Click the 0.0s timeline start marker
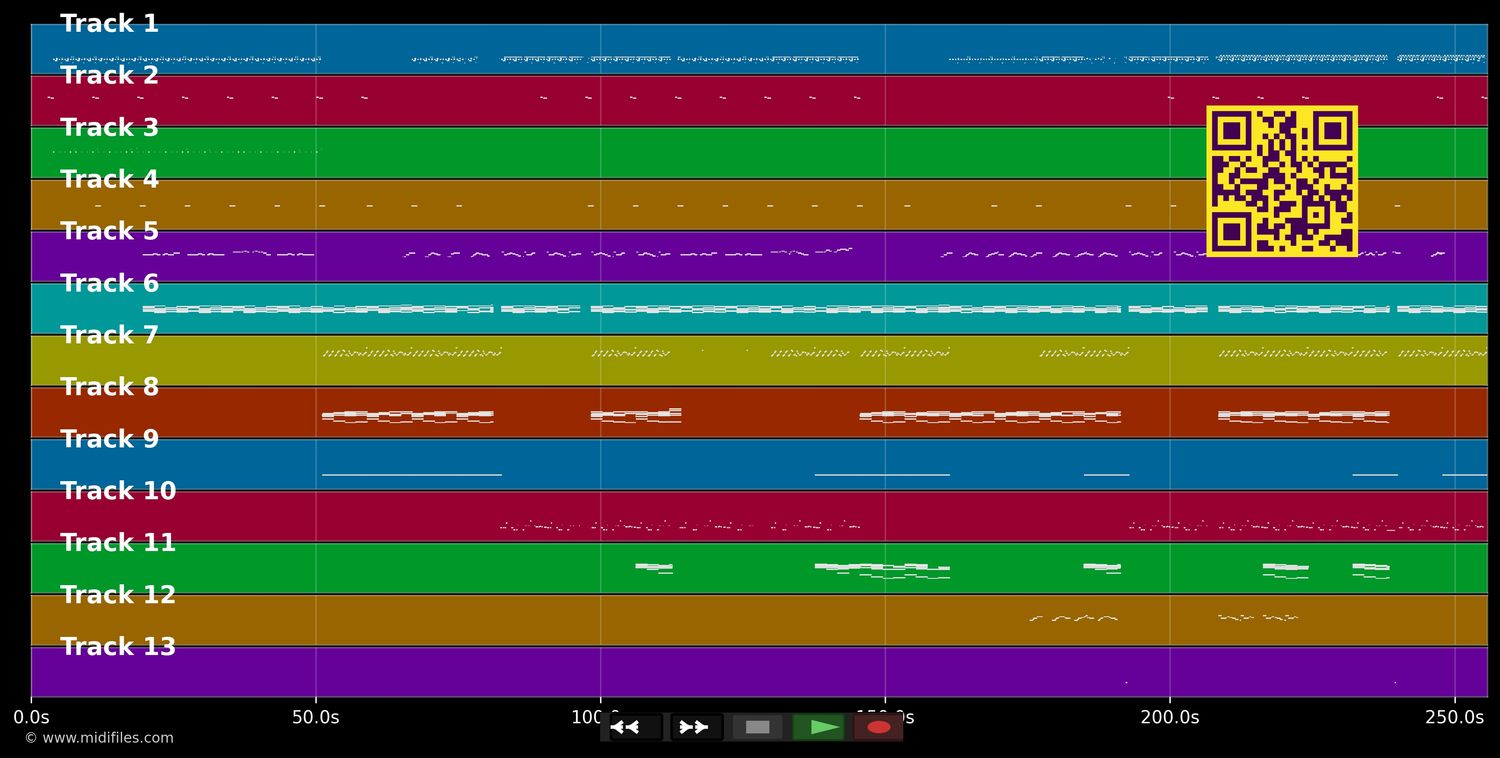Screen dimensions: 1500x758 31,717
